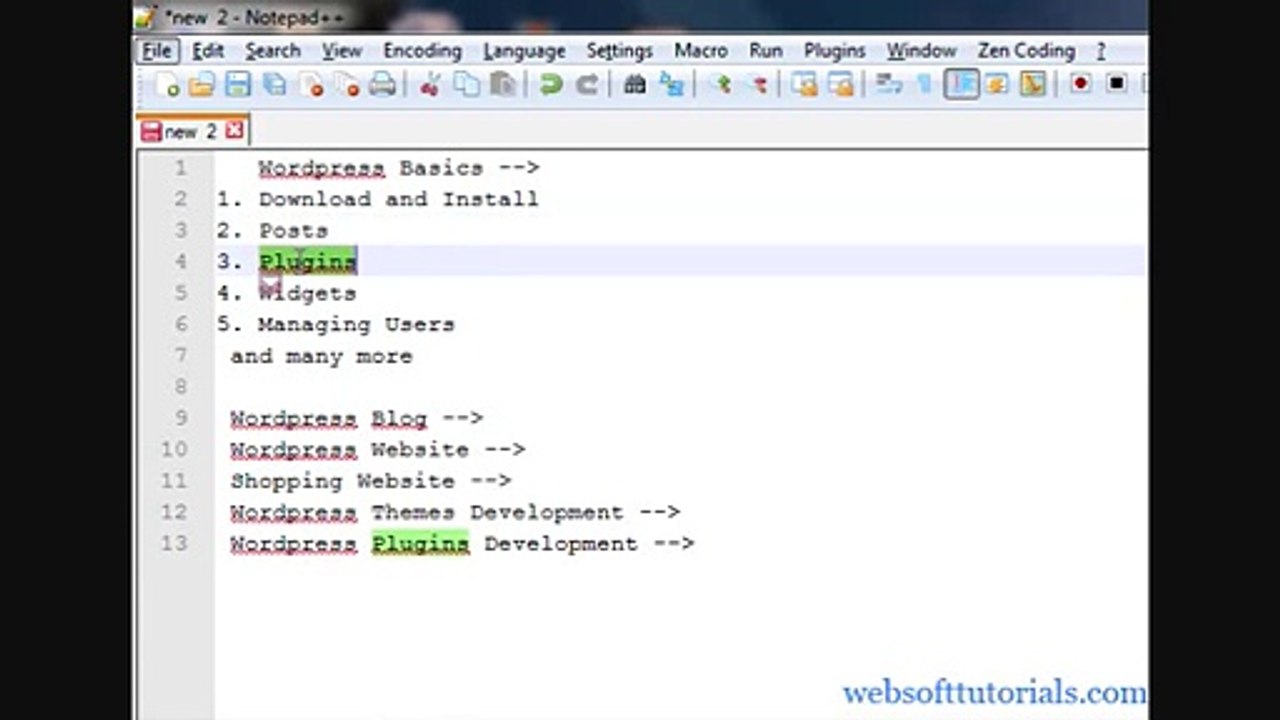Screen dimensions: 1280x720
Task: Open the Plugins menu
Action: click(835, 51)
